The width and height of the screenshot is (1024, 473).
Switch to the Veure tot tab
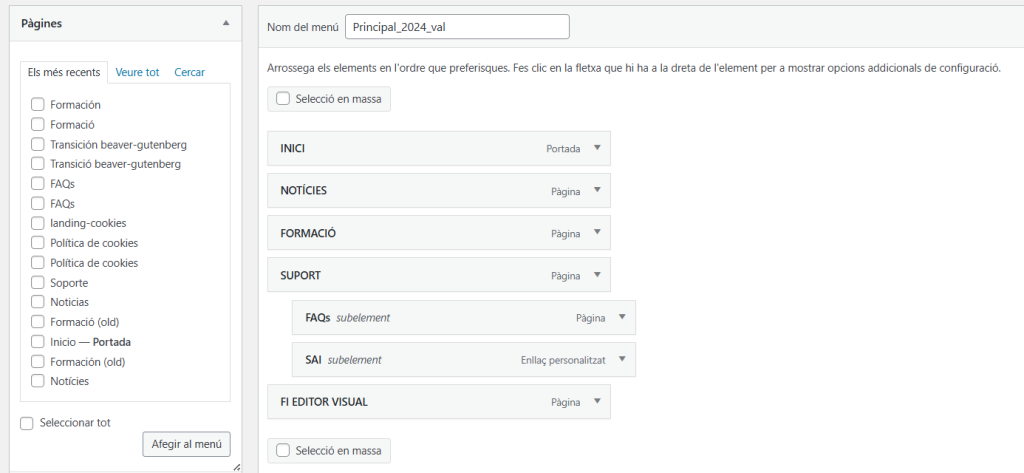[x=137, y=72]
